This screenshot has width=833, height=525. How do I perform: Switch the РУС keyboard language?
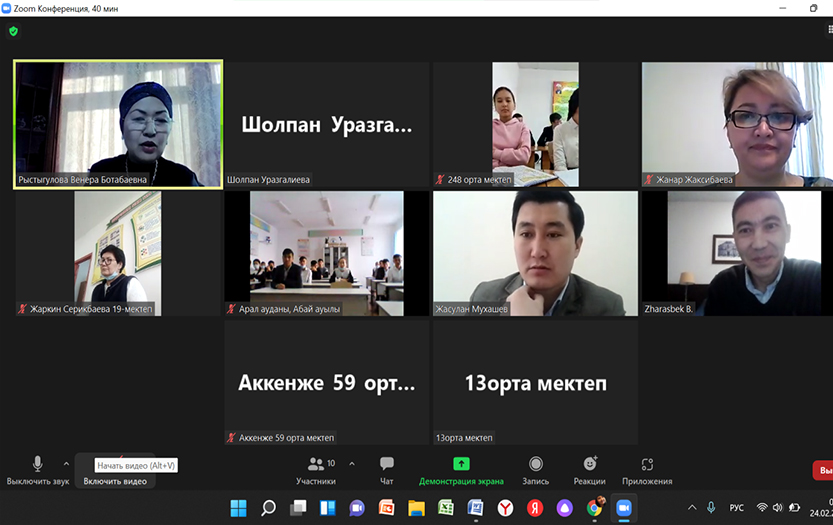[737, 508]
